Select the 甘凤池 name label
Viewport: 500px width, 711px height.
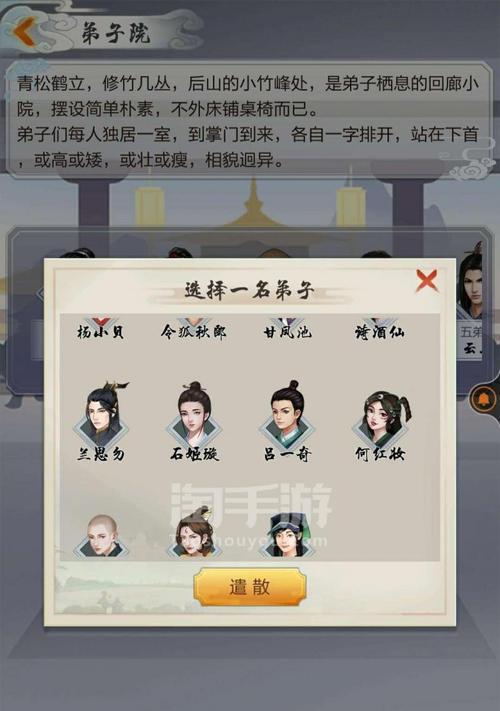(x=287, y=332)
